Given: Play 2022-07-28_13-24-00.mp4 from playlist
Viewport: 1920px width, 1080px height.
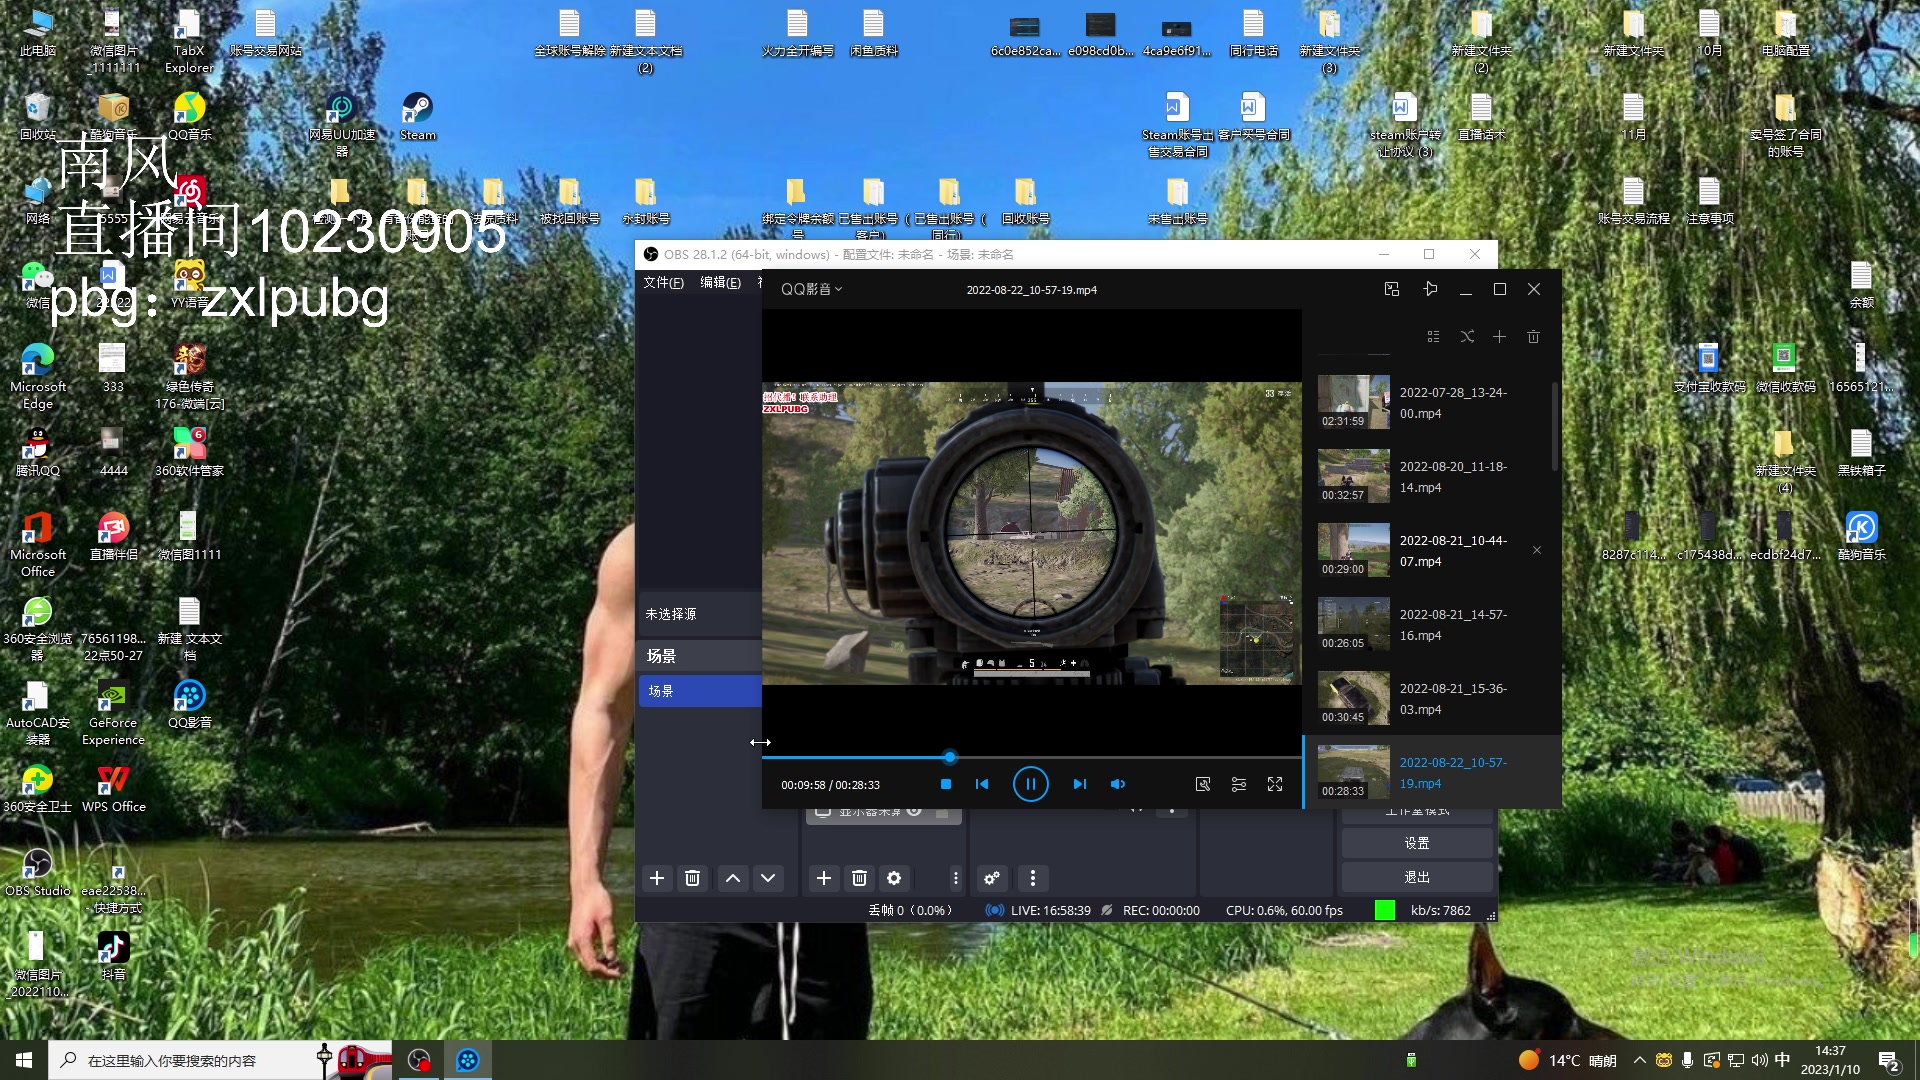Looking at the screenshot, I should [x=1430, y=402].
